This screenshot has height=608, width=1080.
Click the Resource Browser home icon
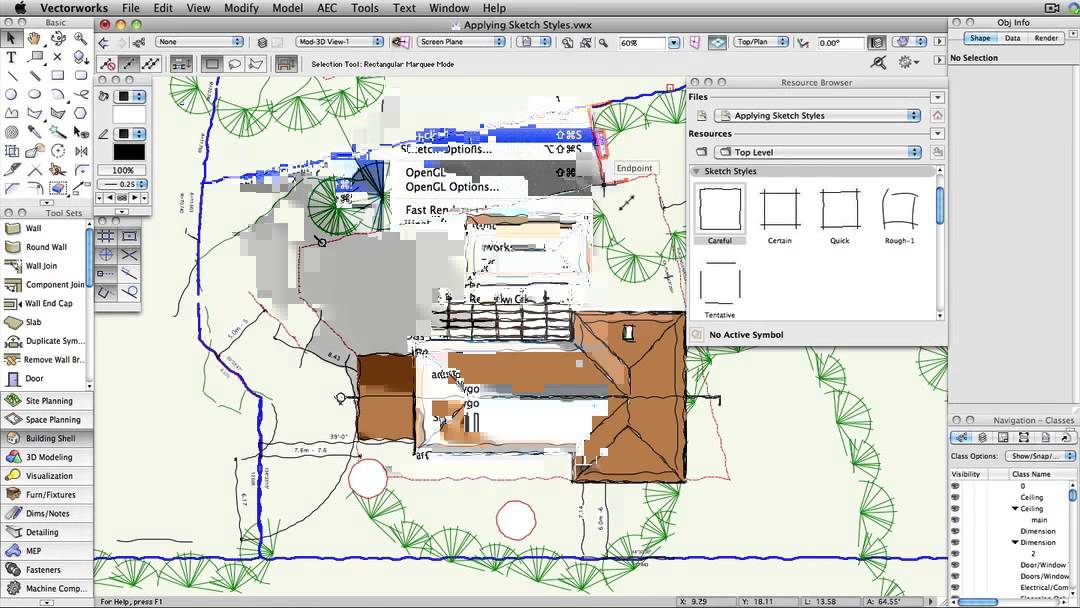pyautogui.click(x=937, y=116)
